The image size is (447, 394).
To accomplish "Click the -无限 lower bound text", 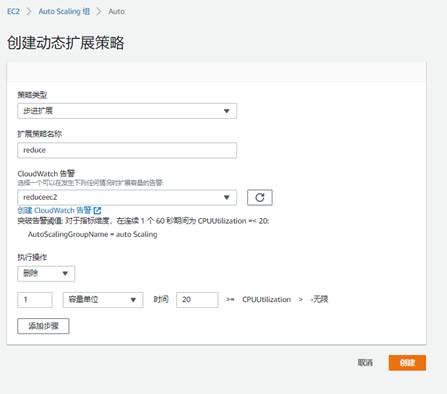I will point(319,299).
